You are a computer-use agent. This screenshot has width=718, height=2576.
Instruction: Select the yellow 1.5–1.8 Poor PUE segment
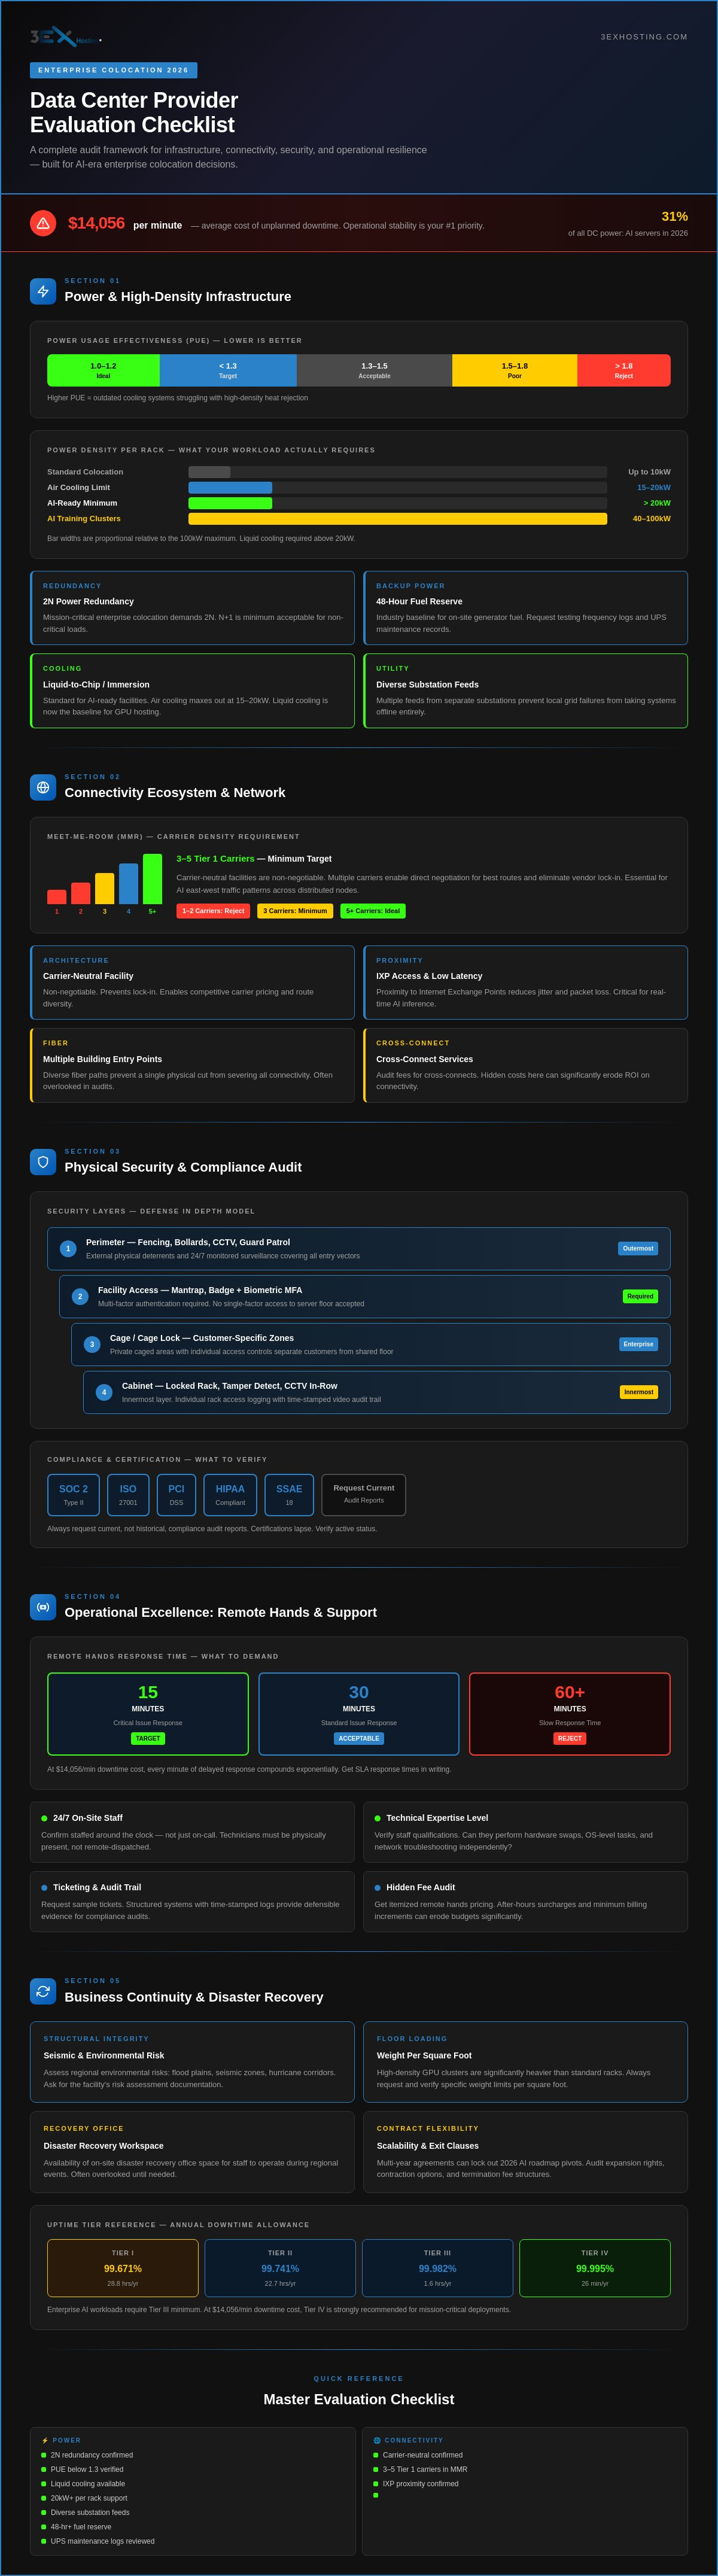[x=514, y=370]
